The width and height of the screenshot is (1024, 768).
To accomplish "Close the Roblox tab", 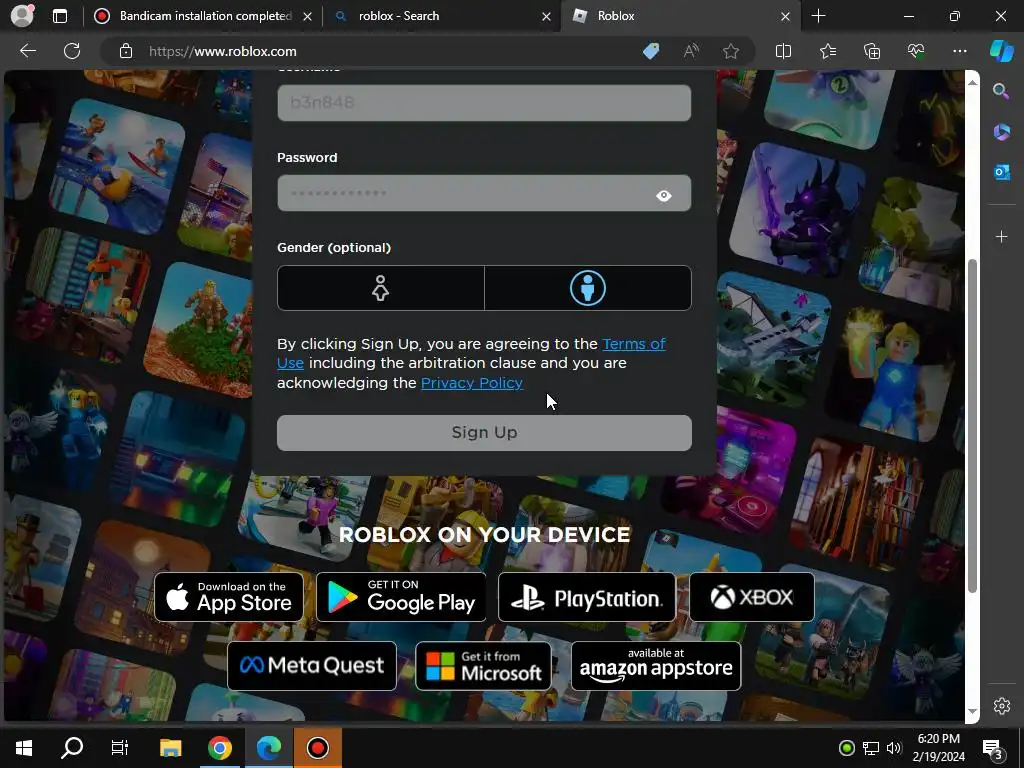I will click(x=786, y=16).
